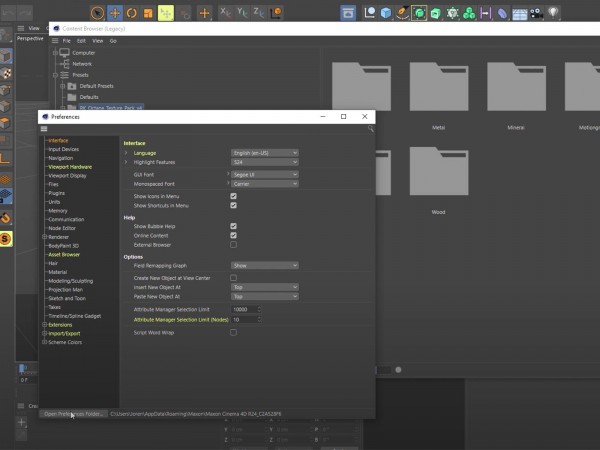This screenshot has height=450, width=600.
Task: Activate the Rotate tool
Action: pos(132,13)
